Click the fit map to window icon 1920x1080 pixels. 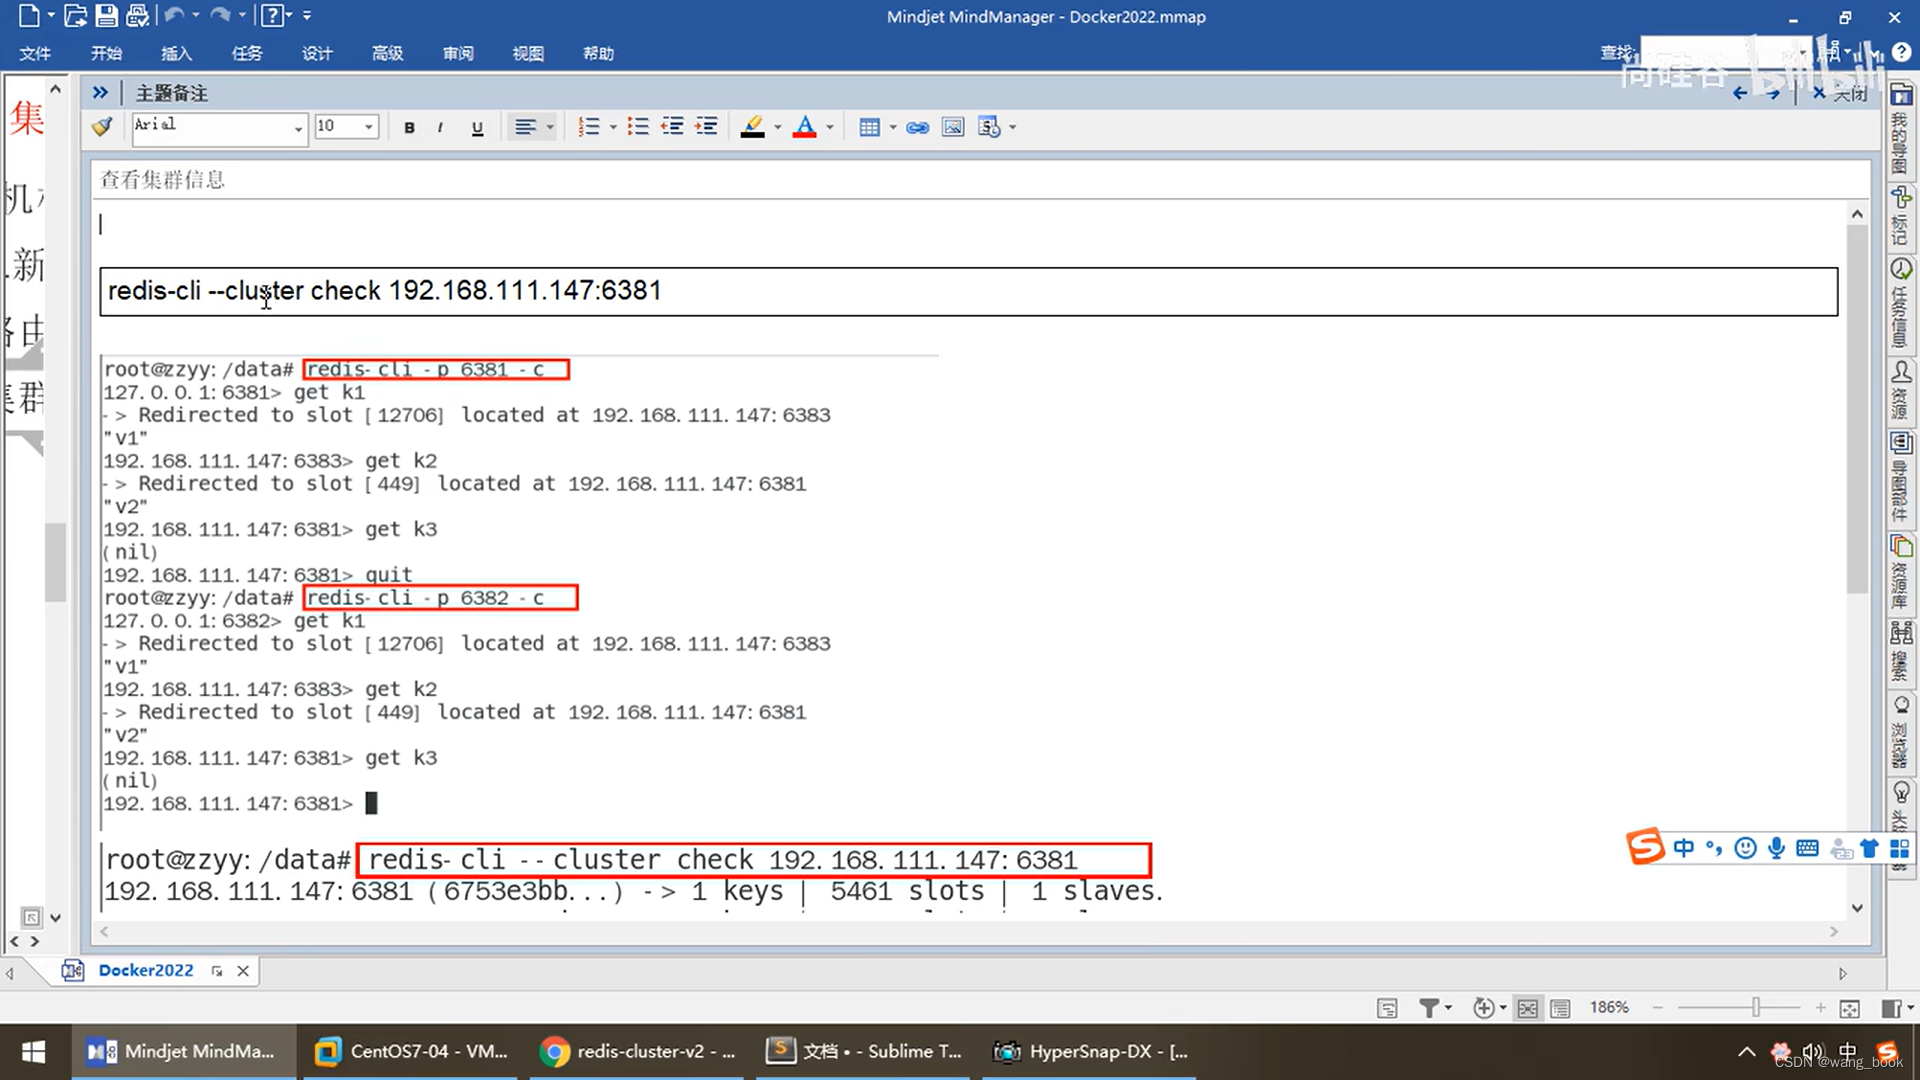click(1850, 1008)
